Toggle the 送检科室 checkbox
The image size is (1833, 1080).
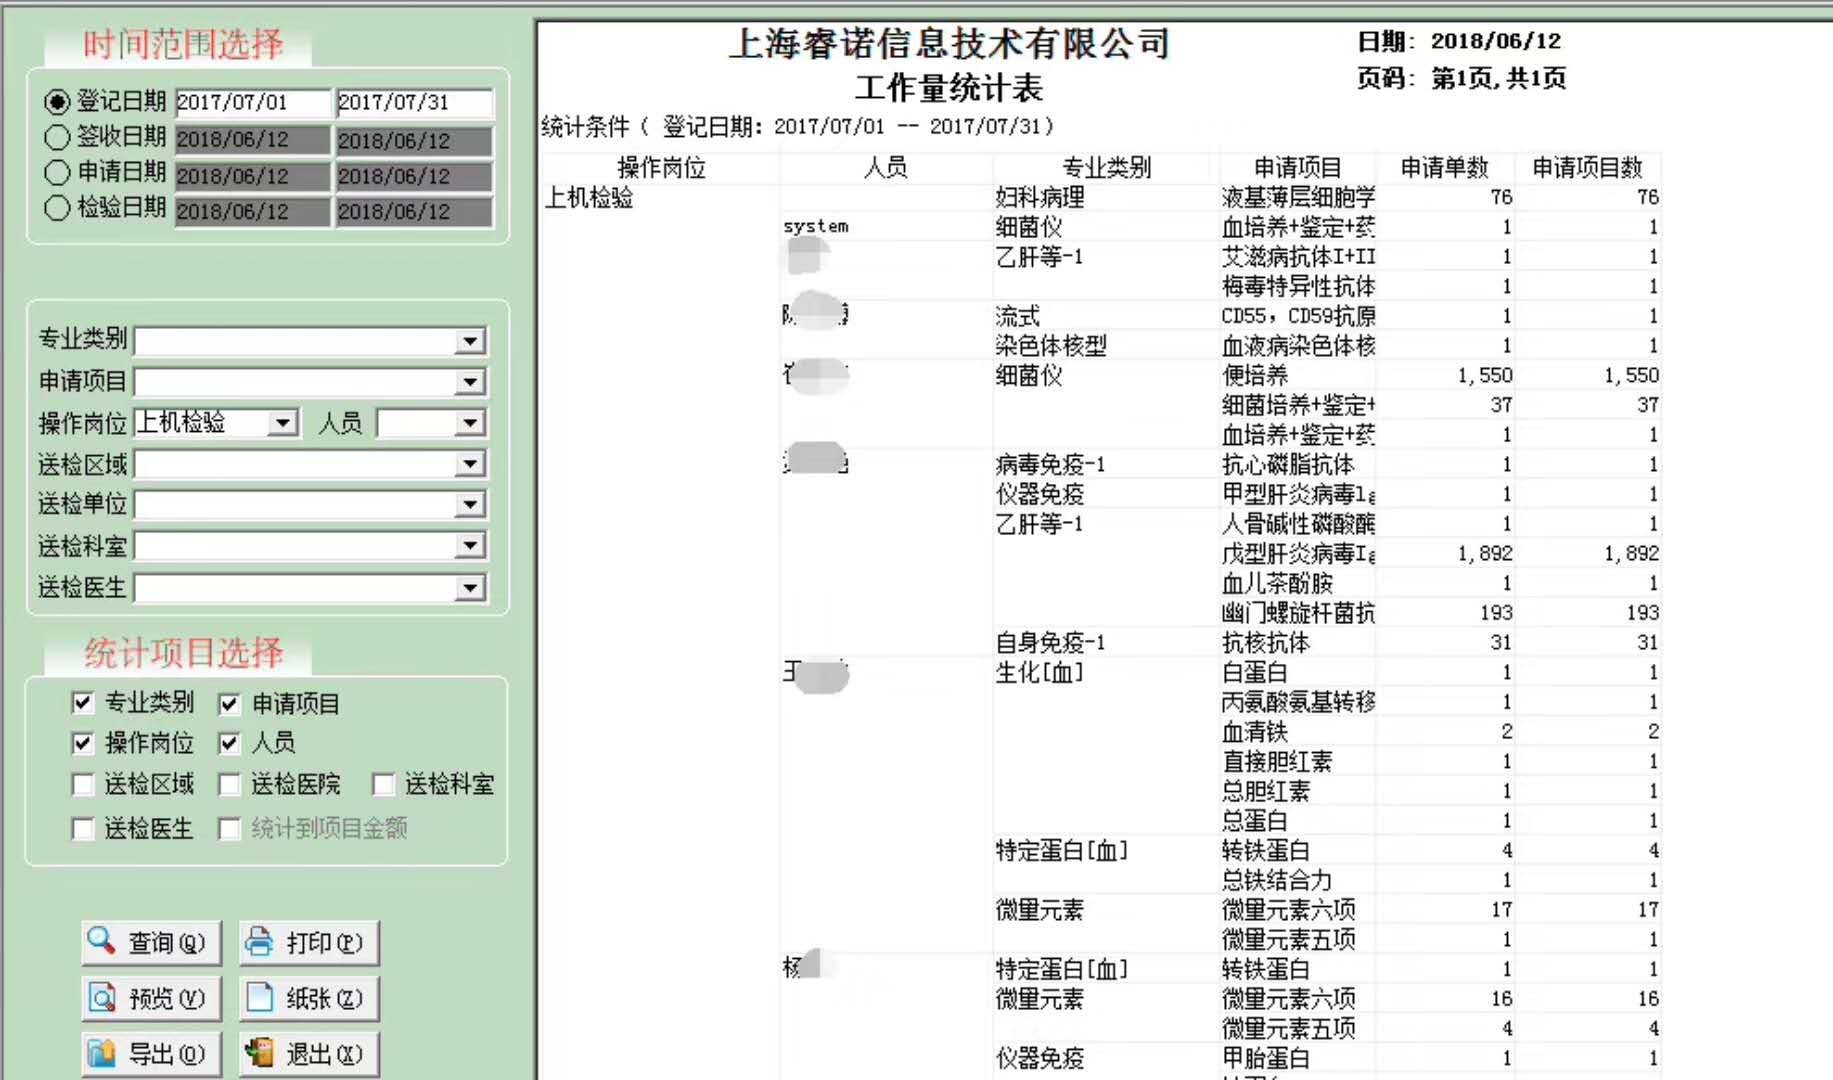tap(383, 785)
